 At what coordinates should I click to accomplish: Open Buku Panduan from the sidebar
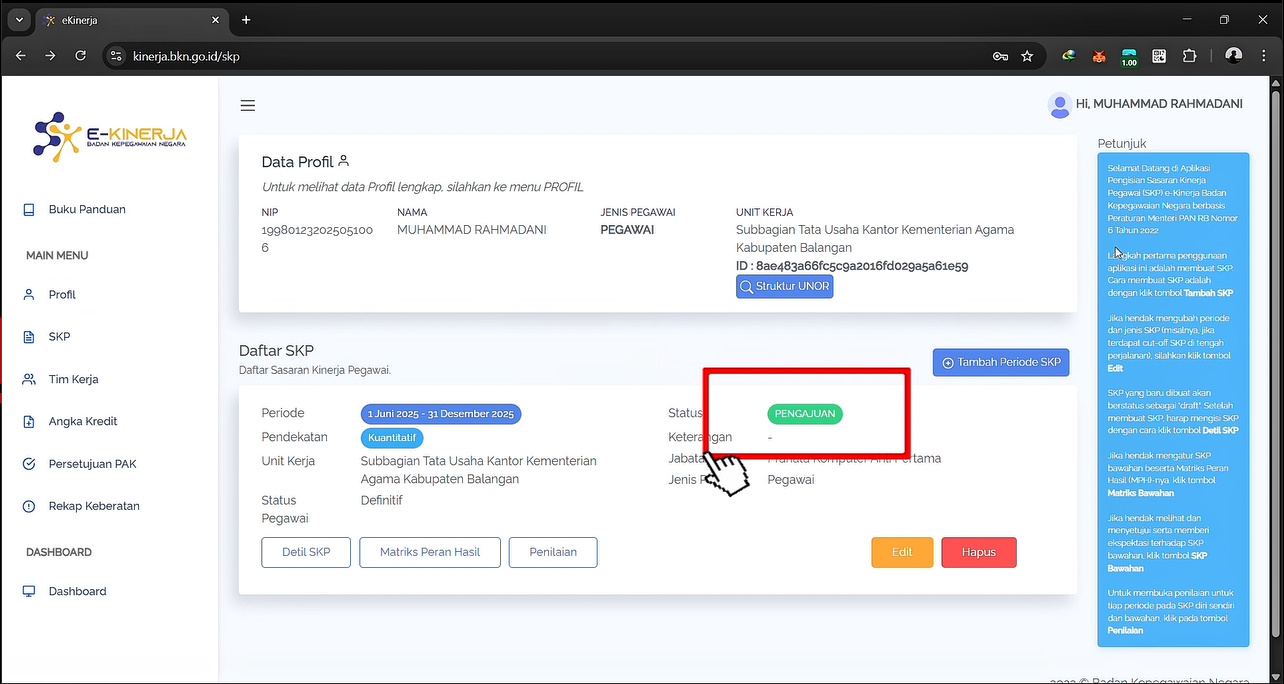(87, 209)
